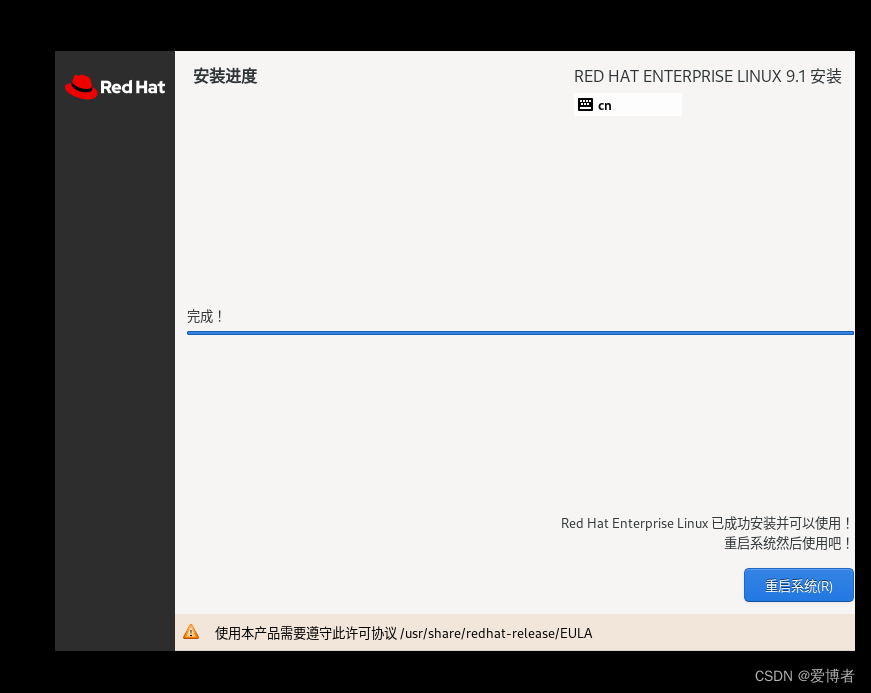Click the CSDN @爱博者 watermark text
The height and width of the screenshot is (693, 871).
pyautogui.click(x=805, y=675)
